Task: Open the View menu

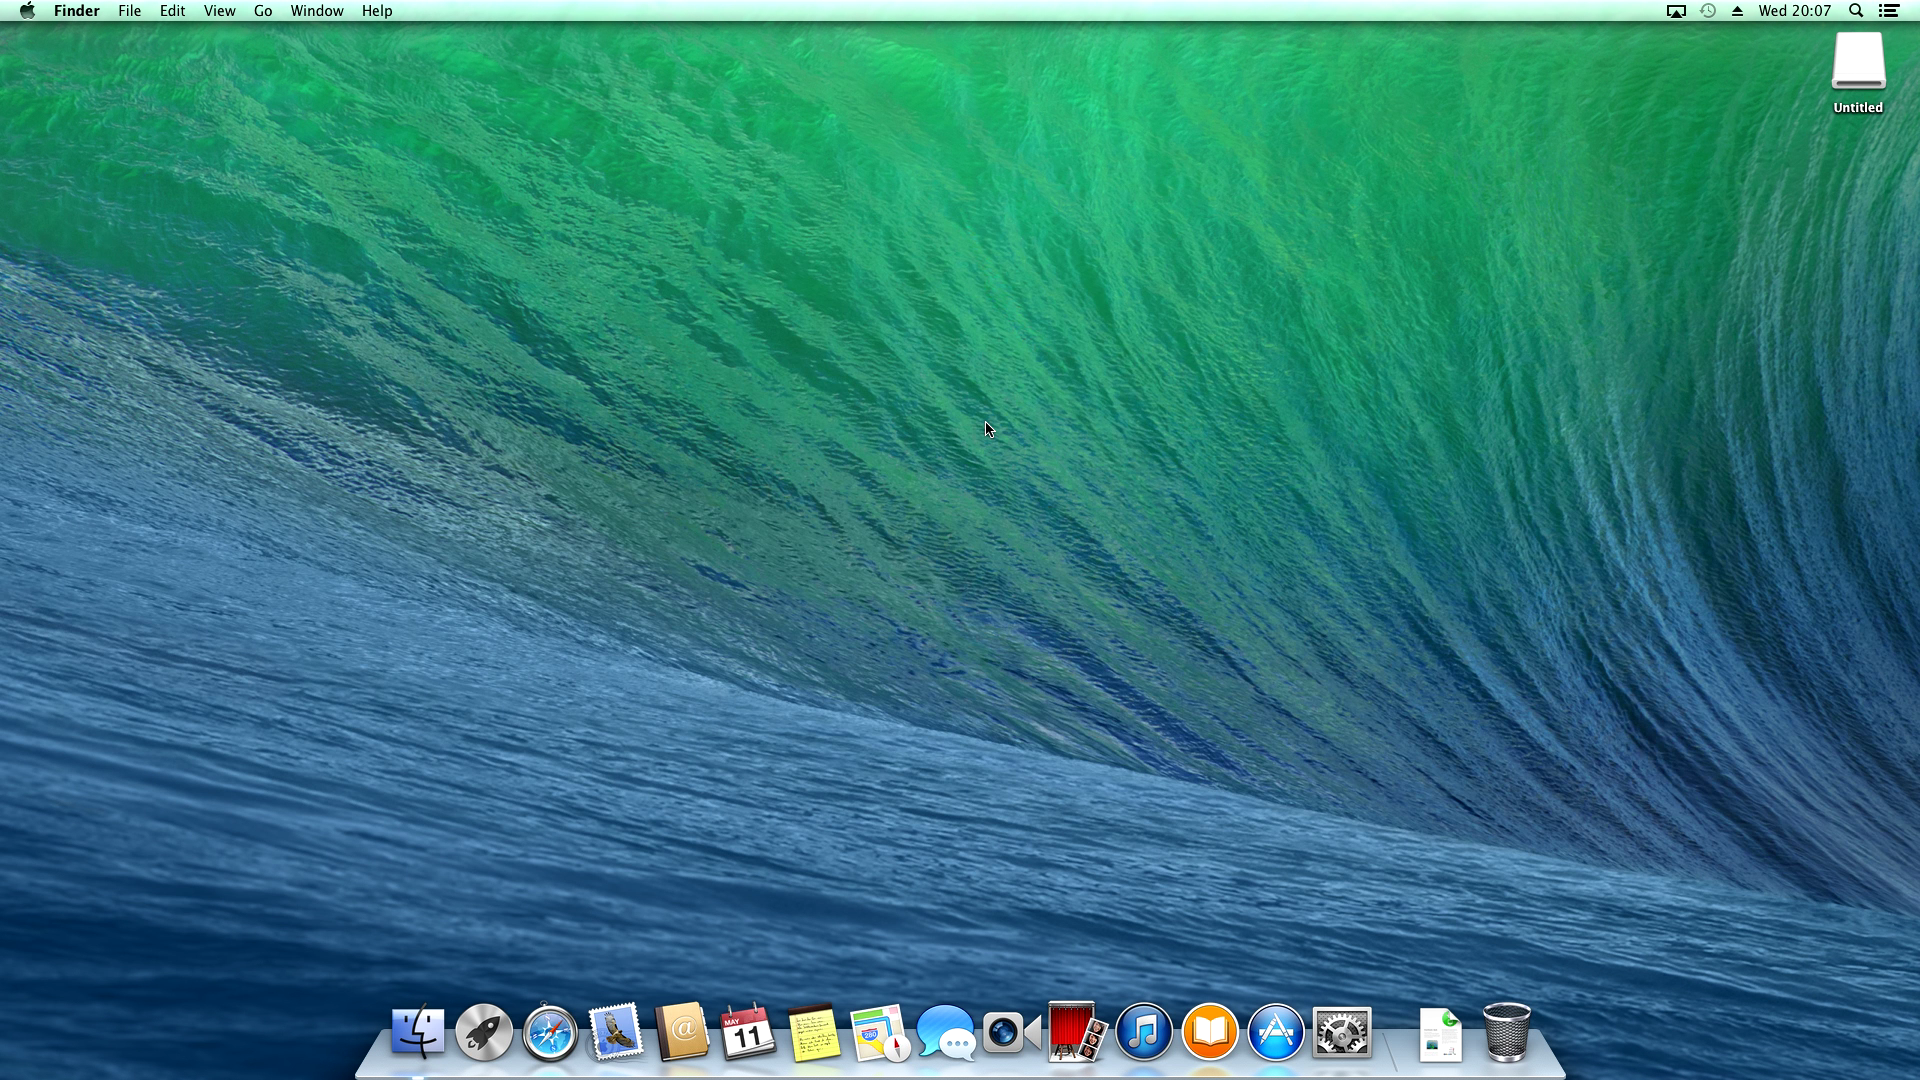Action: (219, 11)
